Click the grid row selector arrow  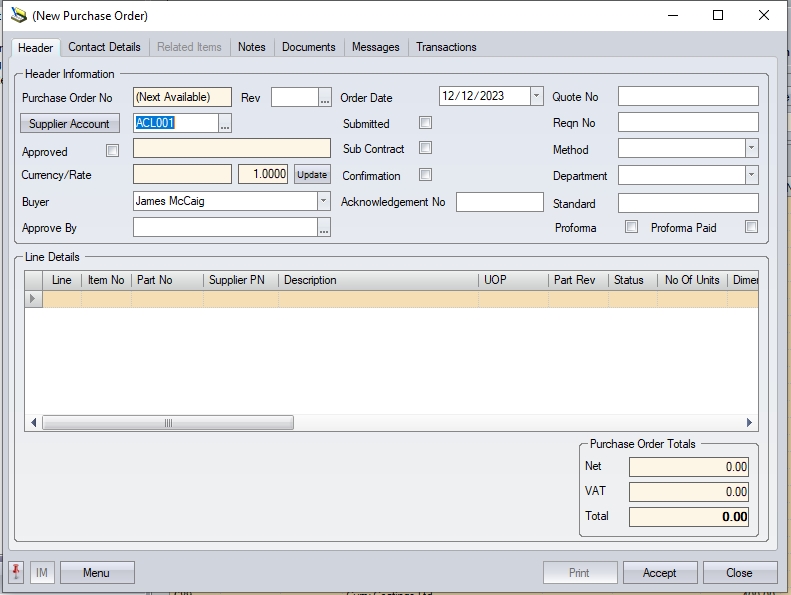(x=33, y=299)
